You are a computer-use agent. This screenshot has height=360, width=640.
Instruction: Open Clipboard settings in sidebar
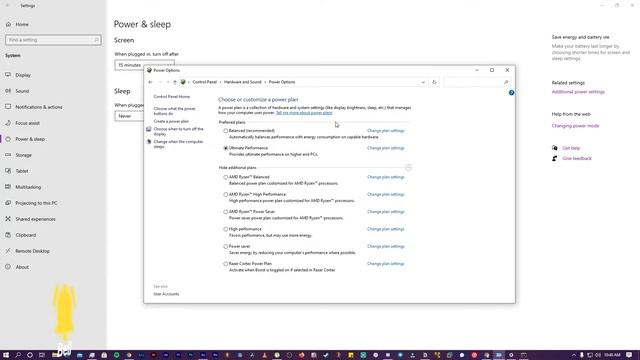click(25, 235)
